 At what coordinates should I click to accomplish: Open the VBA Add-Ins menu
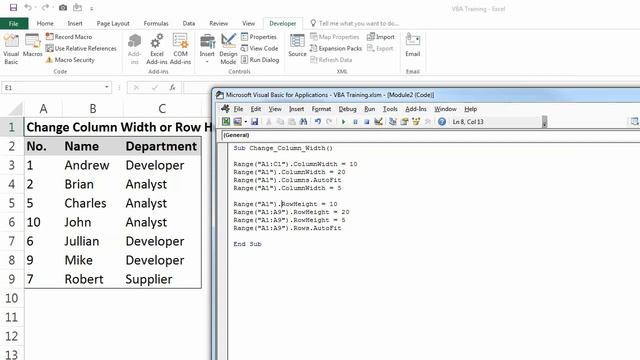(x=416, y=109)
